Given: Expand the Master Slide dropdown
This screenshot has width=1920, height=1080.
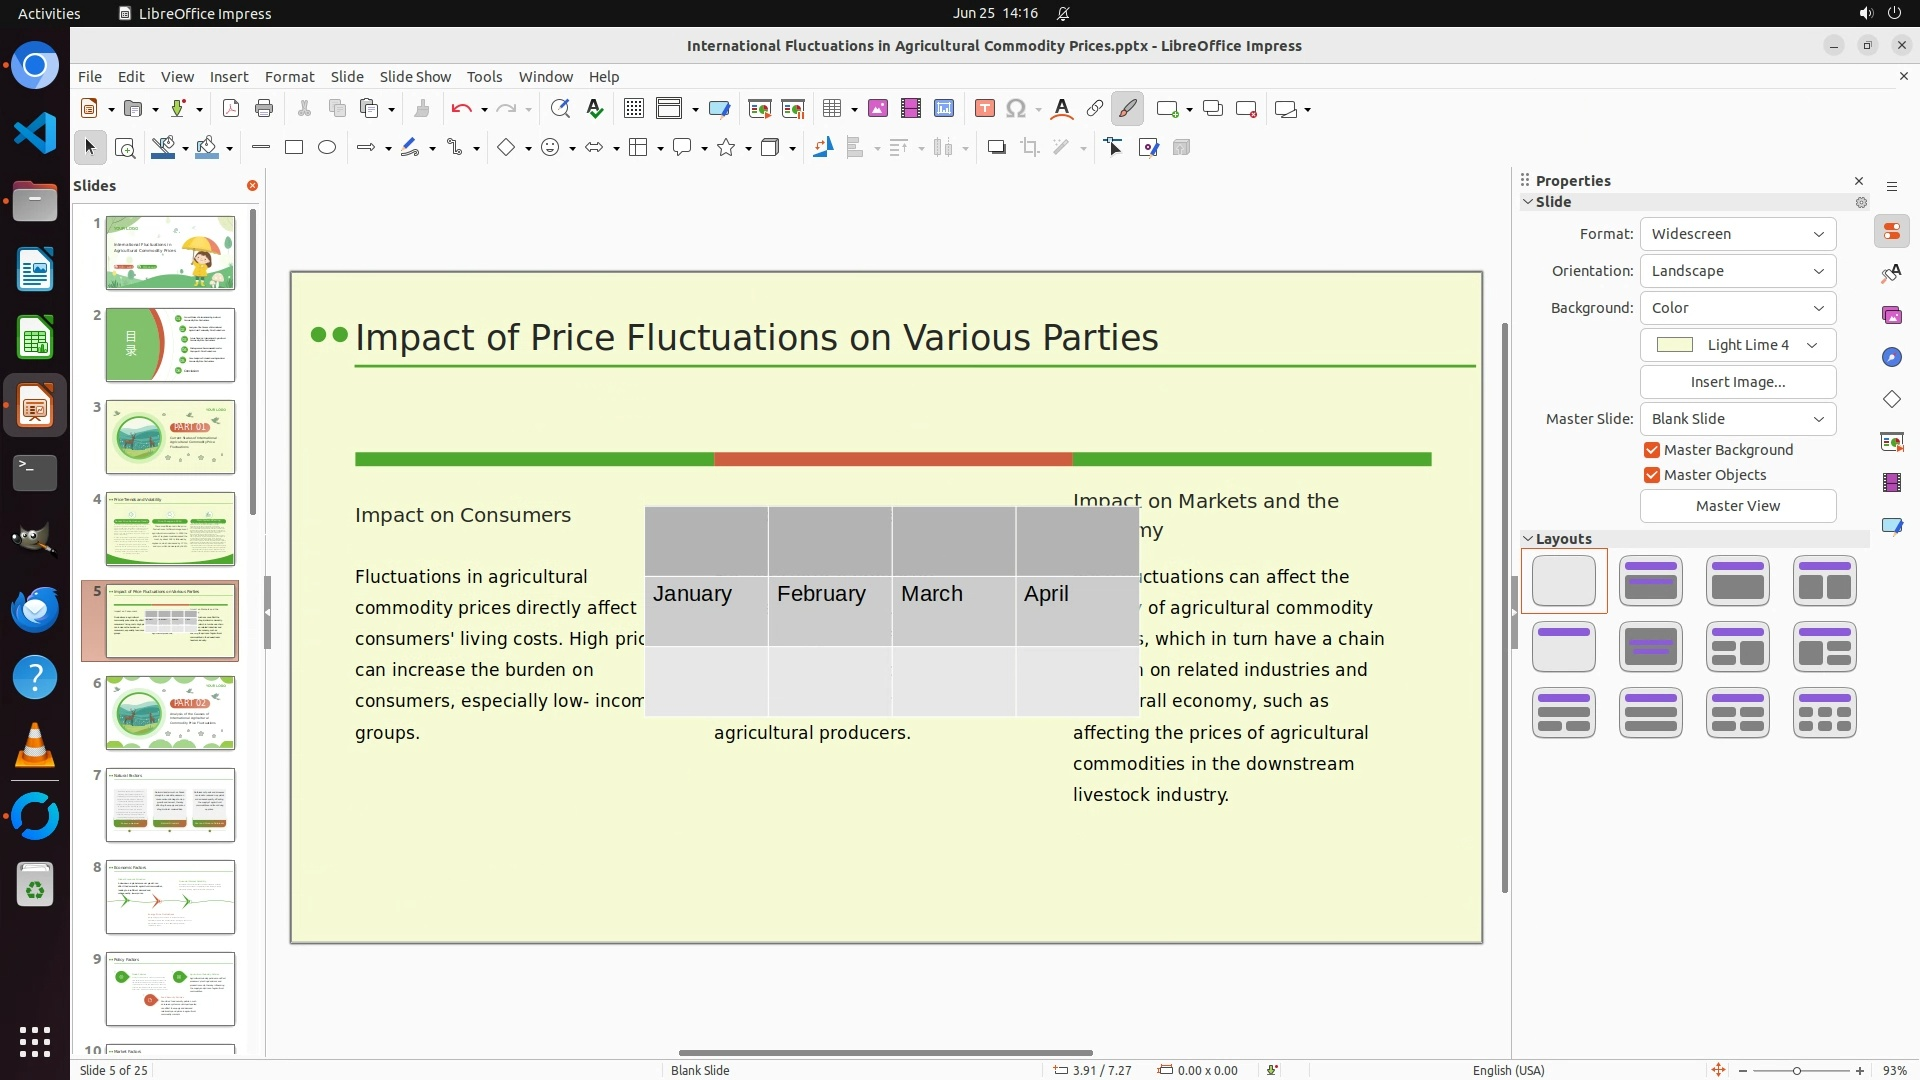Looking at the screenshot, I should pos(1737,419).
